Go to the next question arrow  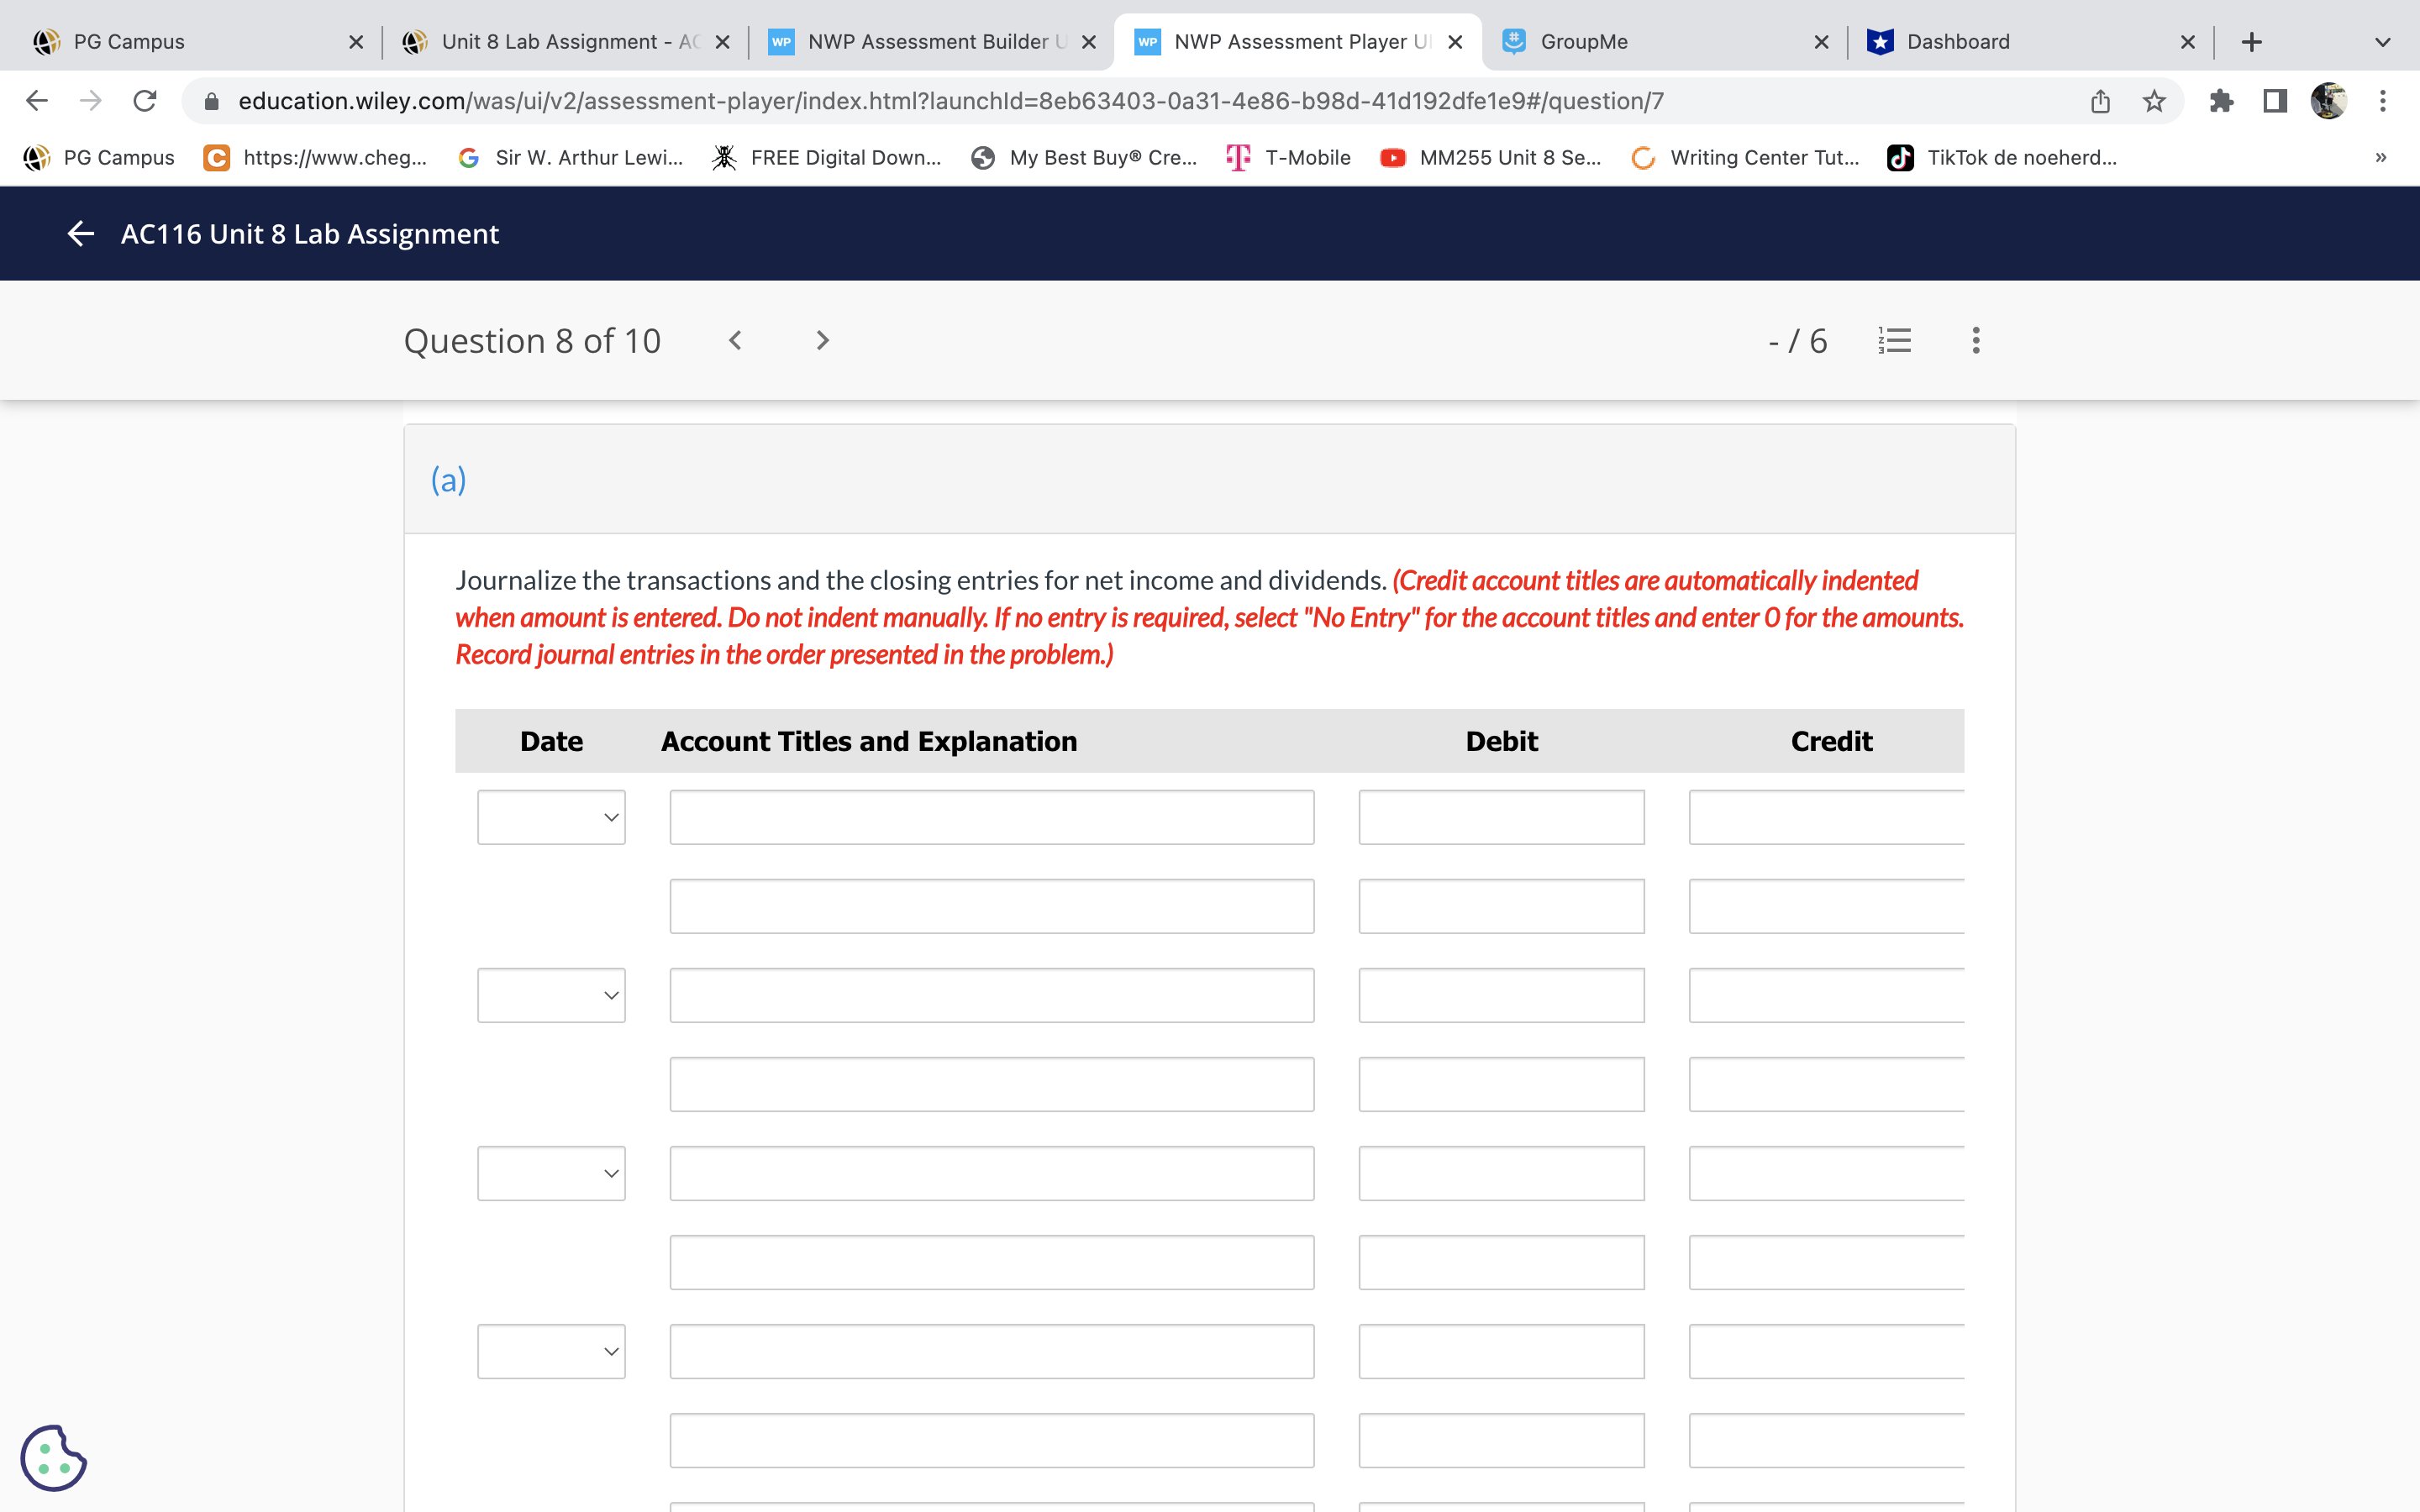point(821,340)
